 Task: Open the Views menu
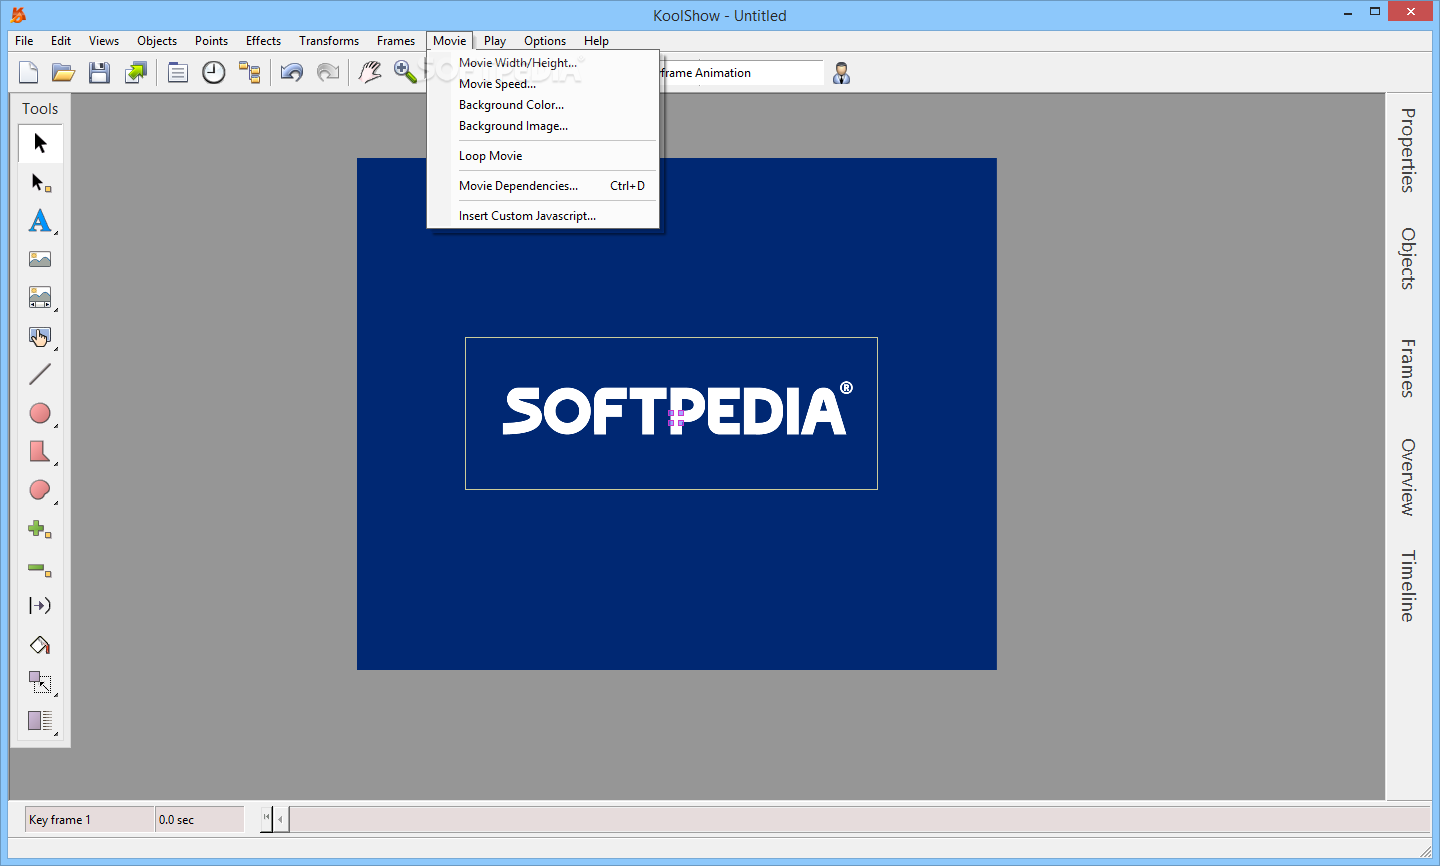point(104,41)
